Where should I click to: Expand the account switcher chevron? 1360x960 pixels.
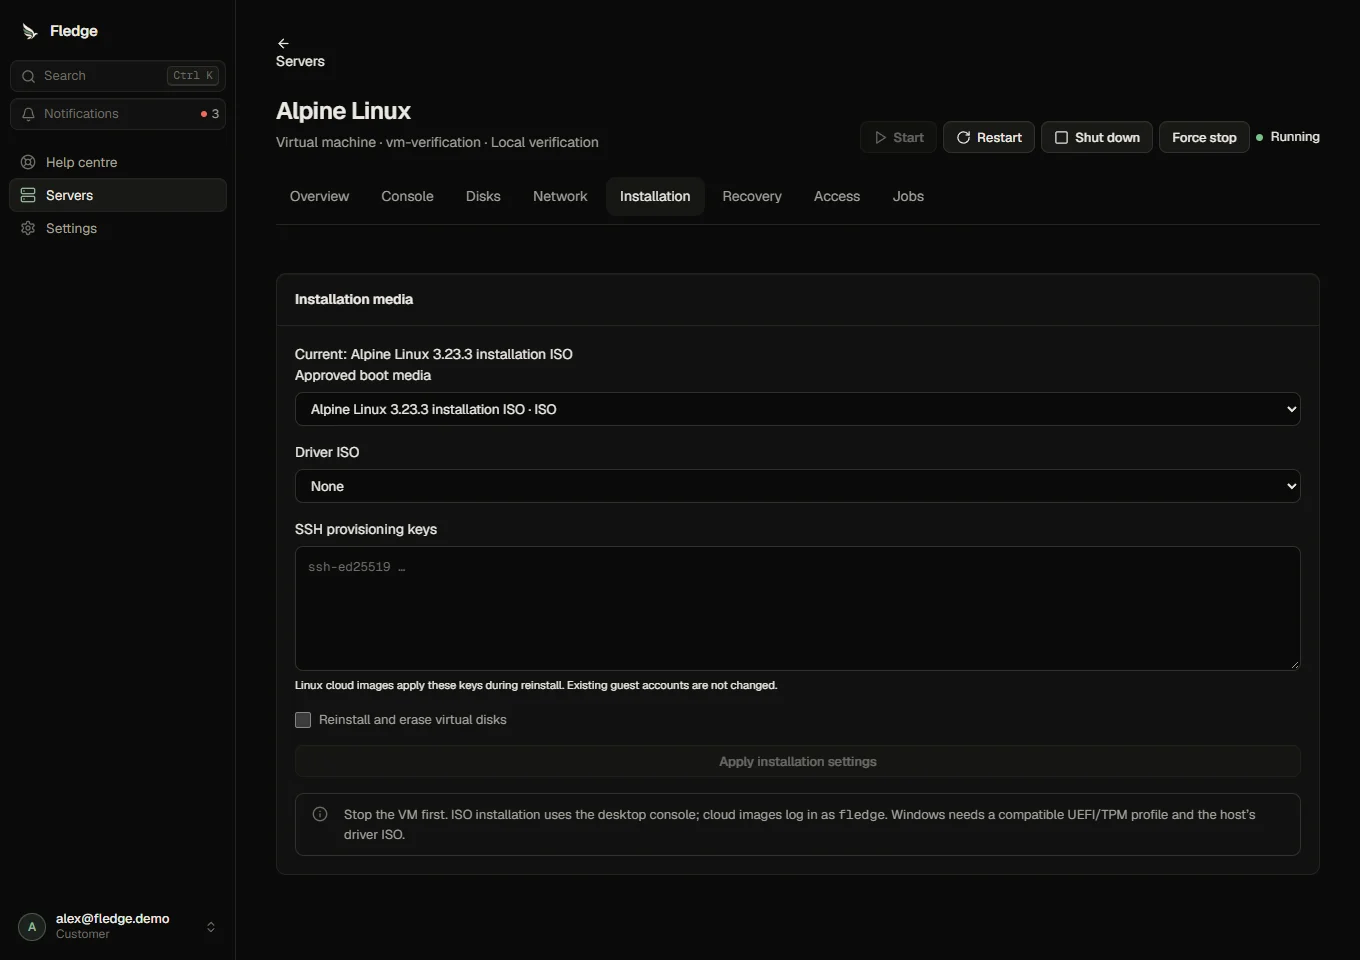tap(211, 927)
